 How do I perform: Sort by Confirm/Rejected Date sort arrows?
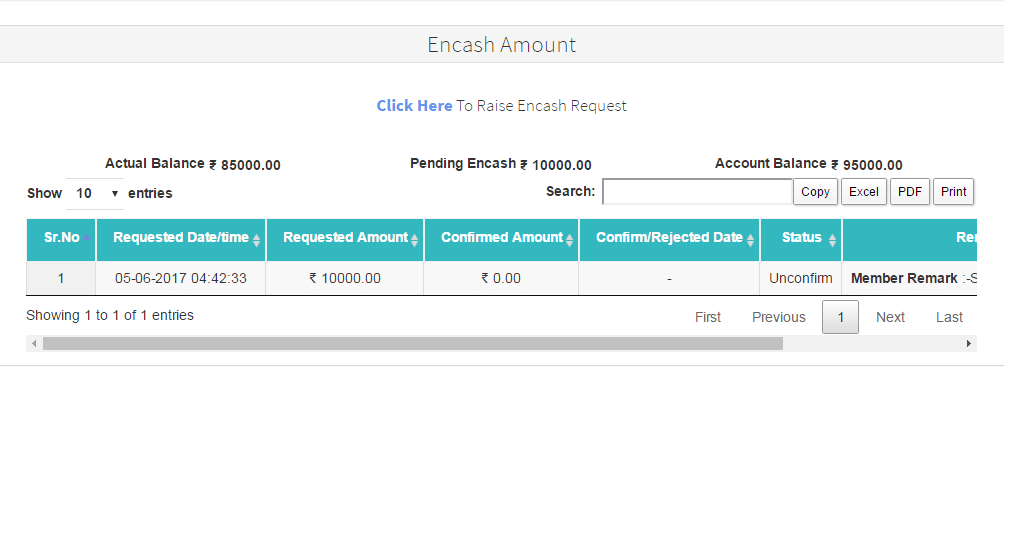(750, 240)
